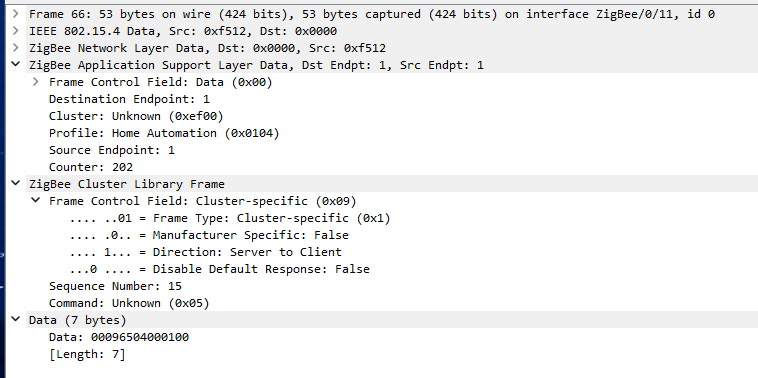Select the Counter: 202 row

tap(91, 167)
